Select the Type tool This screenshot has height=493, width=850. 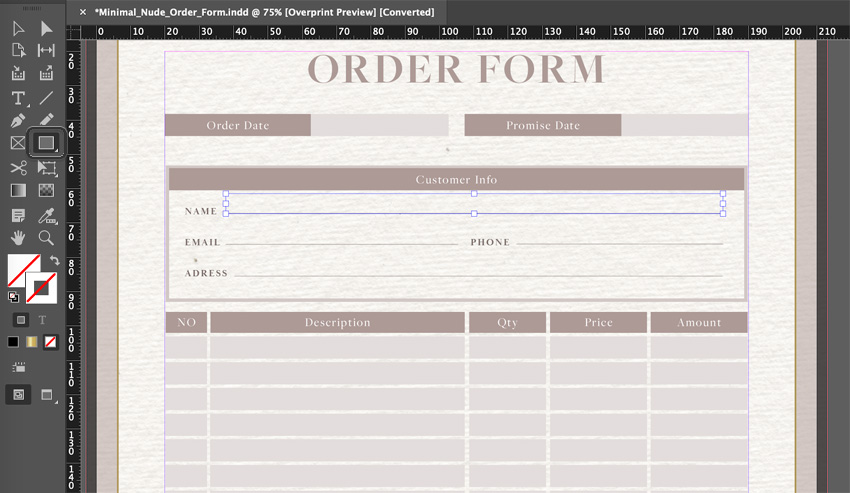(18, 98)
